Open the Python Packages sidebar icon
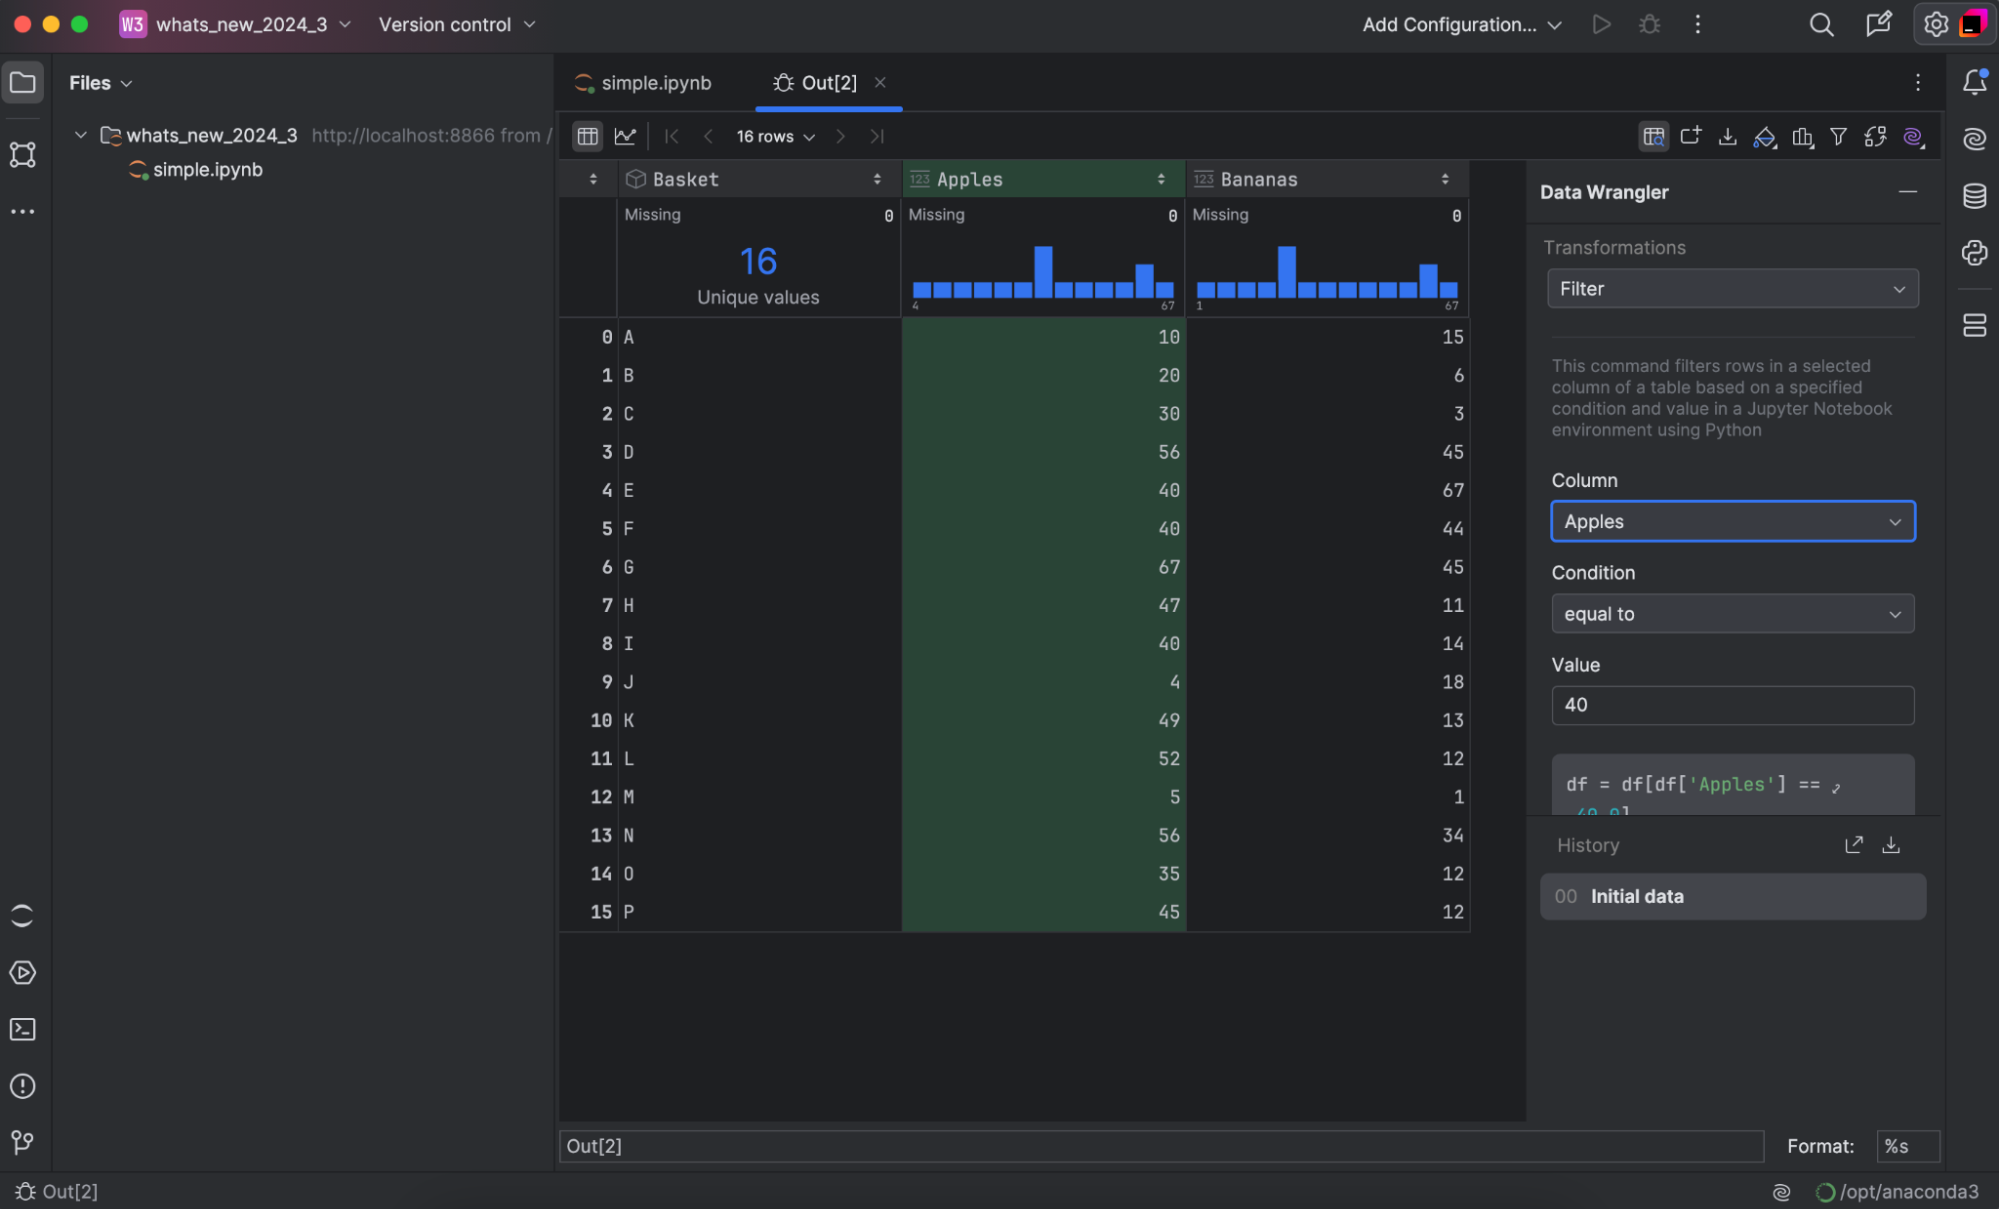The width and height of the screenshot is (1999, 1210). coord(1974,253)
